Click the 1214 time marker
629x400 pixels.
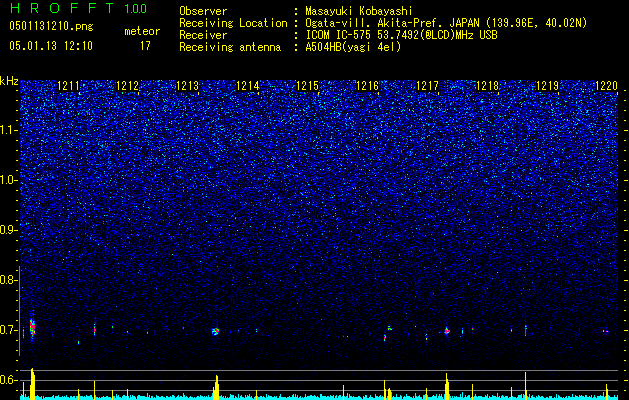248,85
